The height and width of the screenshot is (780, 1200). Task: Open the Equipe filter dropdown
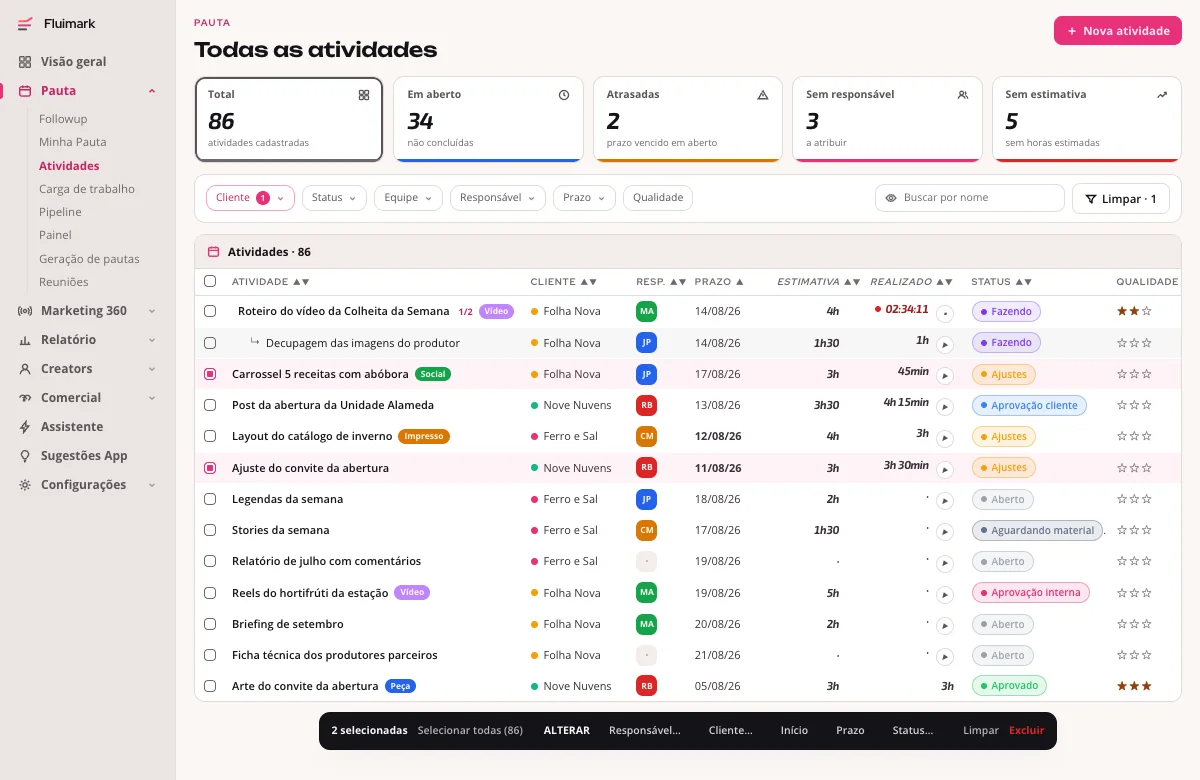click(x=408, y=198)
